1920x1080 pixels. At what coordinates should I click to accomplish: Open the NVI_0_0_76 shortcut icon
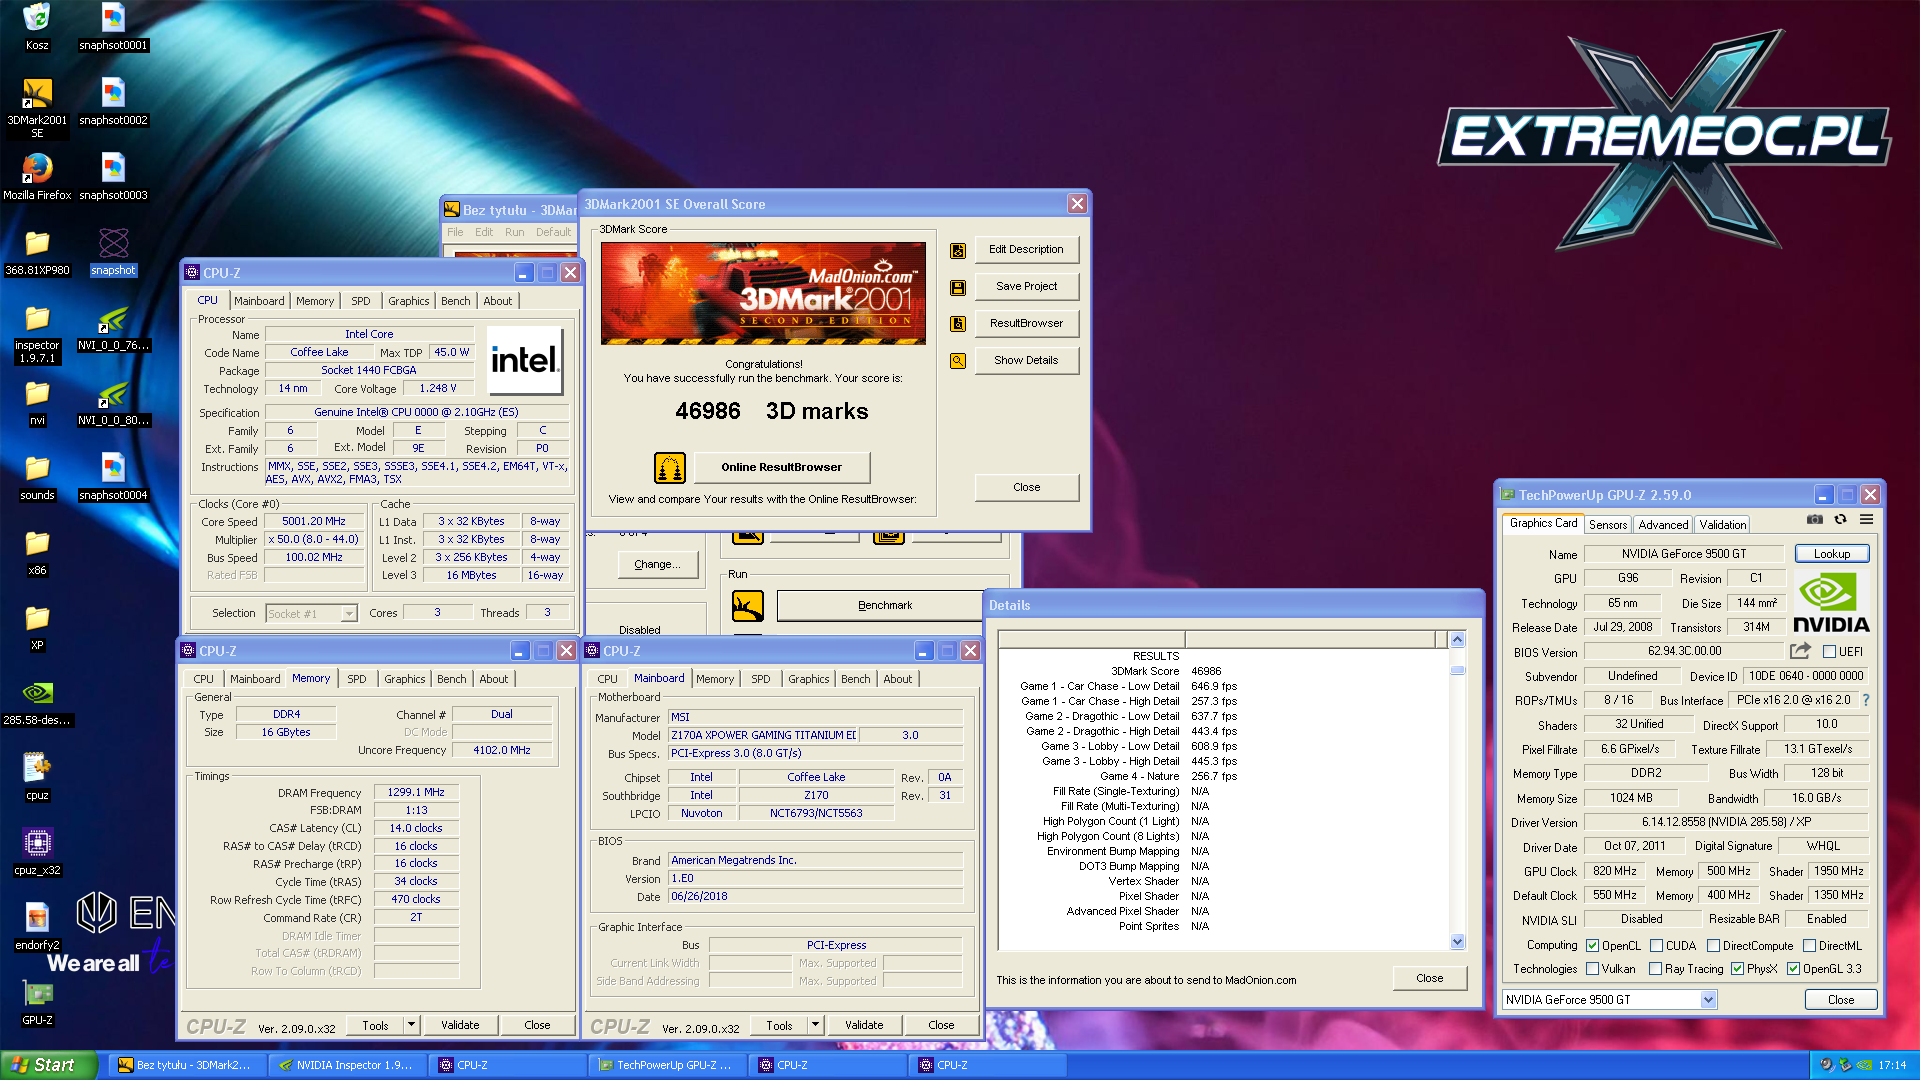[x=113, y=318]
